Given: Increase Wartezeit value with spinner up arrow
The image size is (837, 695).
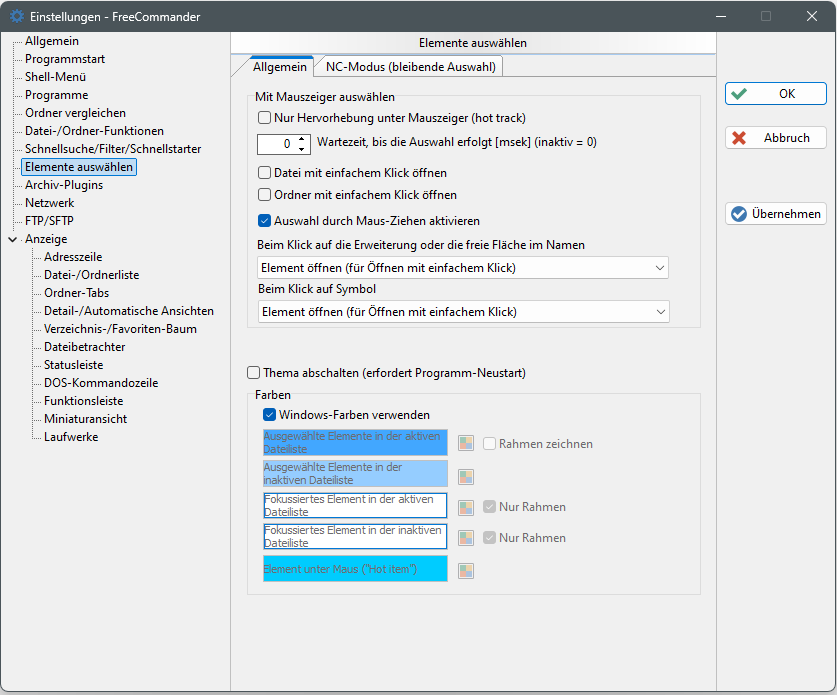Looking at the screenshot, I should 304,139.
